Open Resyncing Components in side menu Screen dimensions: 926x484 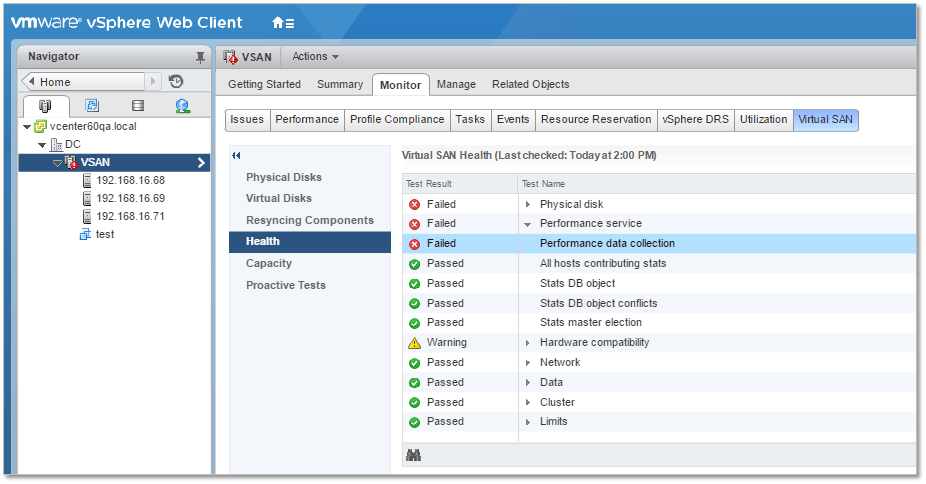(310, 221)
